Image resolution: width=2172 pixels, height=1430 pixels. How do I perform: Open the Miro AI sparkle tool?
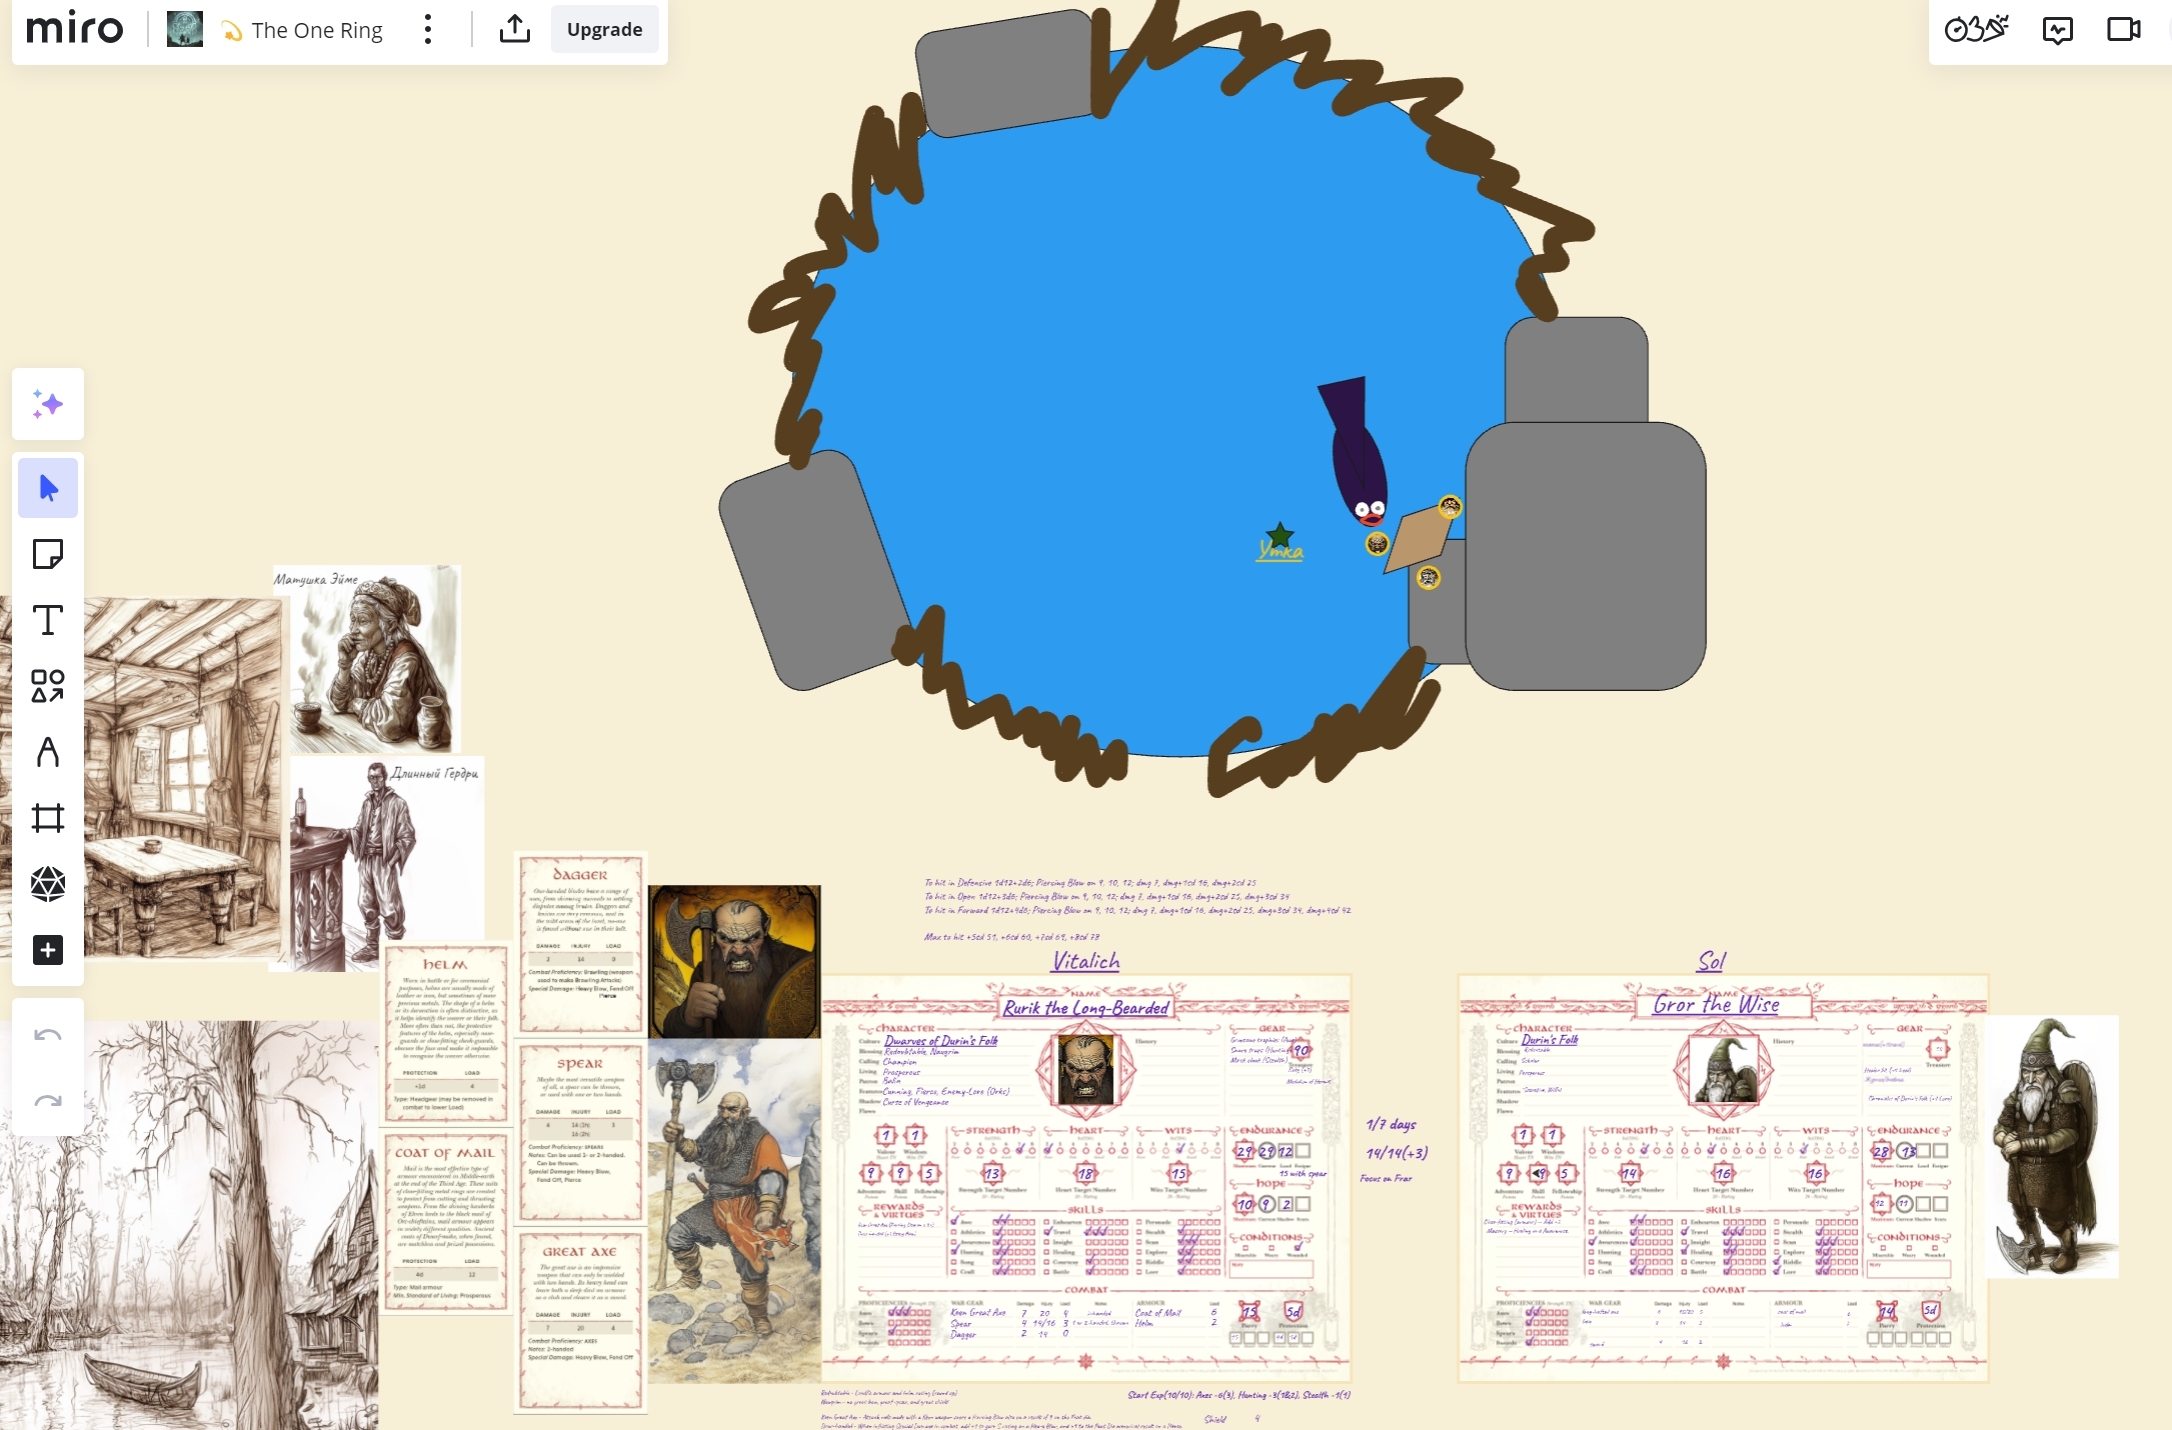[x=47, y=404]
